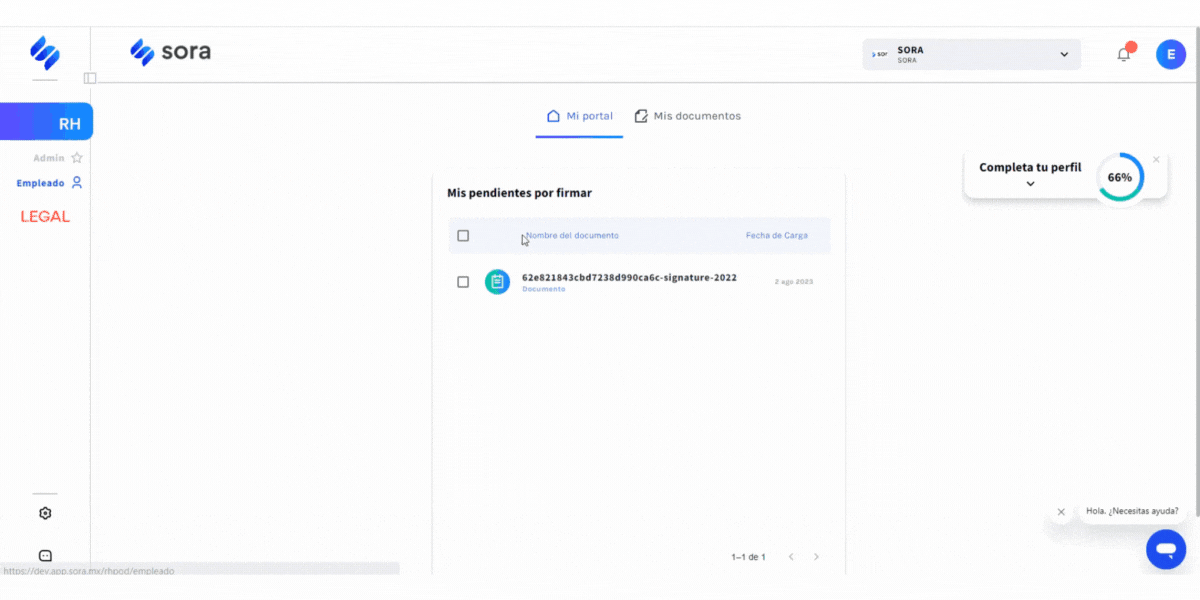Sort by Nombre del documento
Viewport: 1200px width, 600px height.
pyautogui.click(x=571, y=235)
